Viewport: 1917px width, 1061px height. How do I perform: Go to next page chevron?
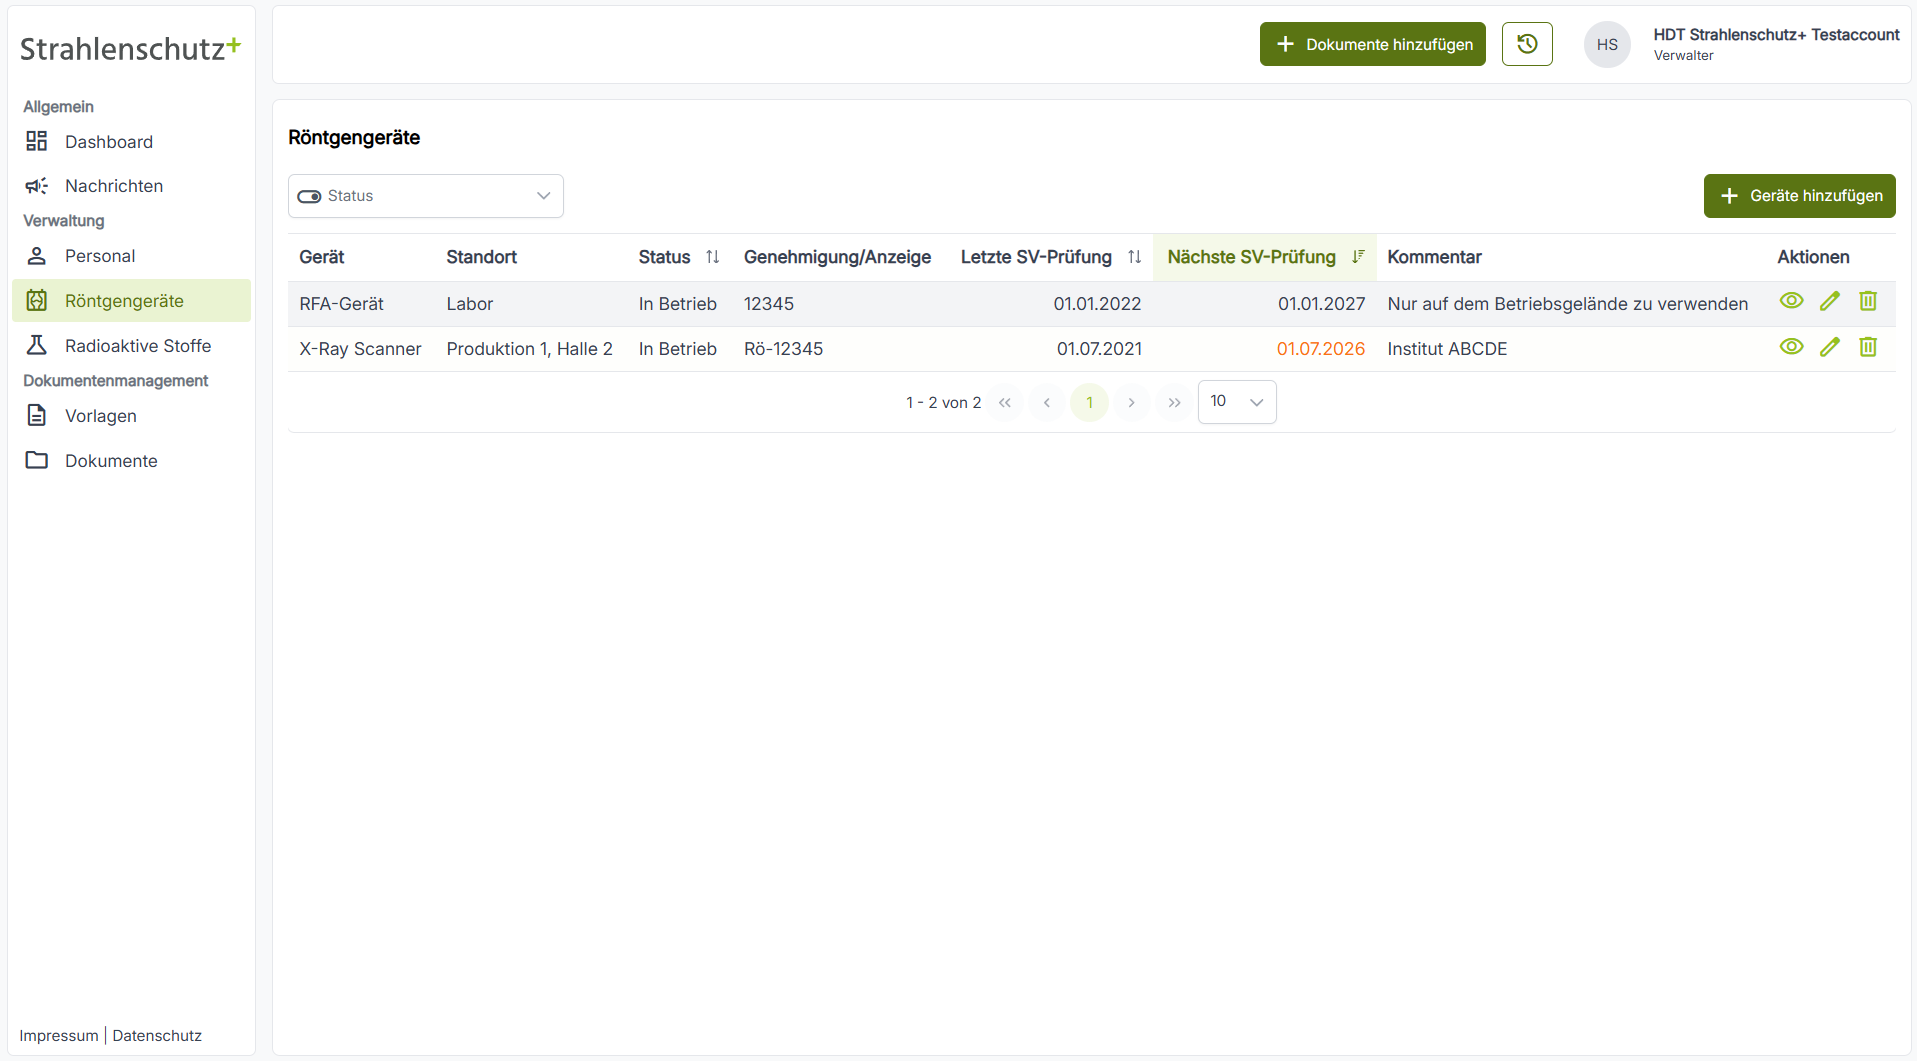[x=1131, y=402]
